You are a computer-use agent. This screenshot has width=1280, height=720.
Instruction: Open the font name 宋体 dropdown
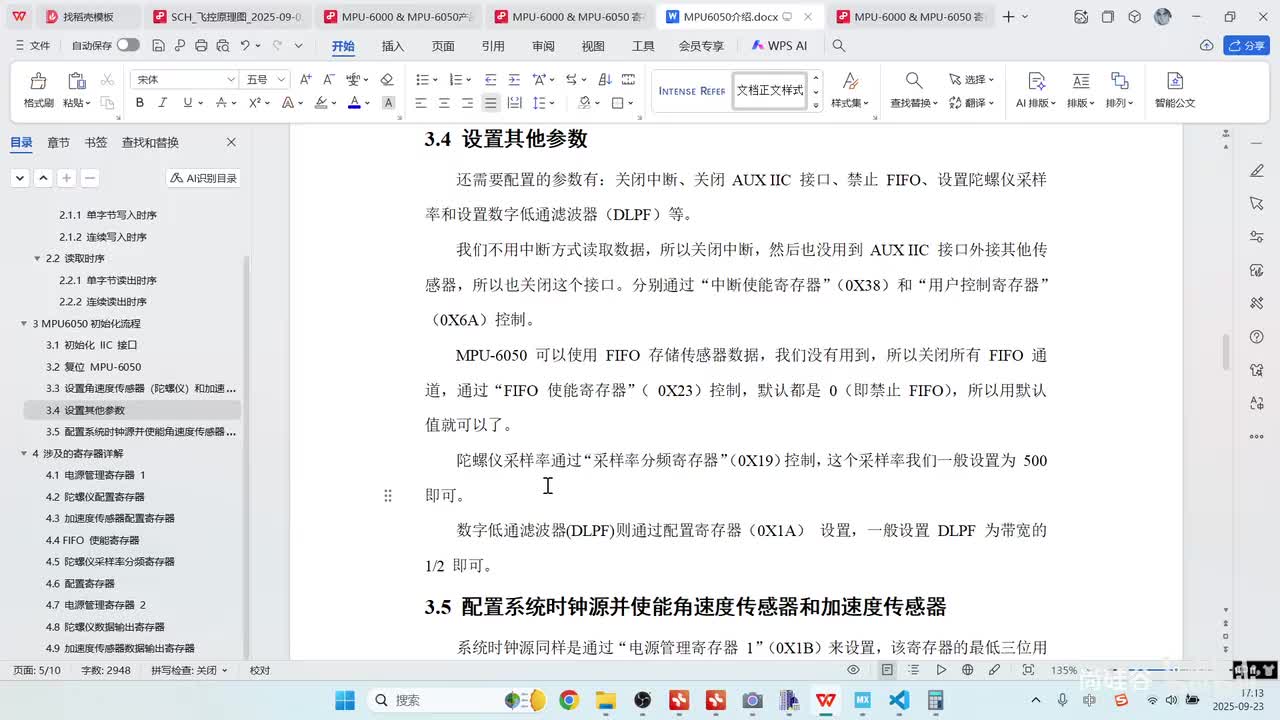click(231, 79)
